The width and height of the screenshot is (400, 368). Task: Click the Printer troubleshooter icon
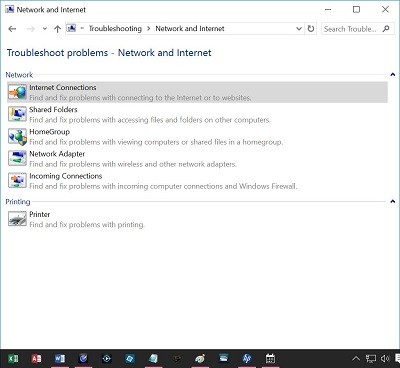click(x=17, y=219)
